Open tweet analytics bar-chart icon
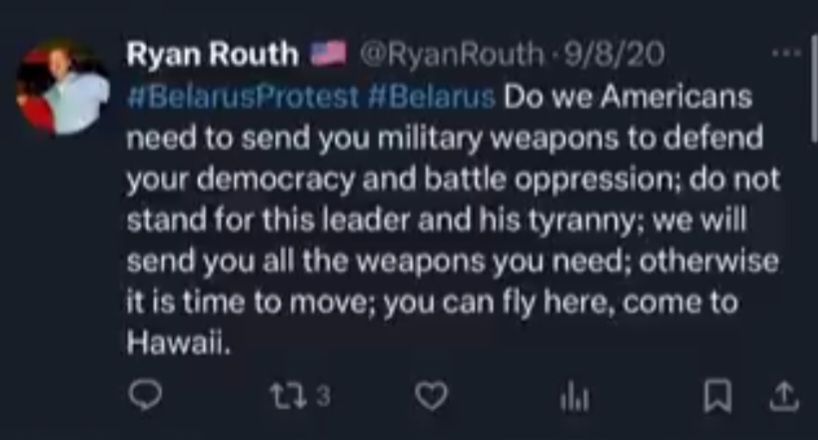Screen dimensions: 818x440 click(572, 399)
